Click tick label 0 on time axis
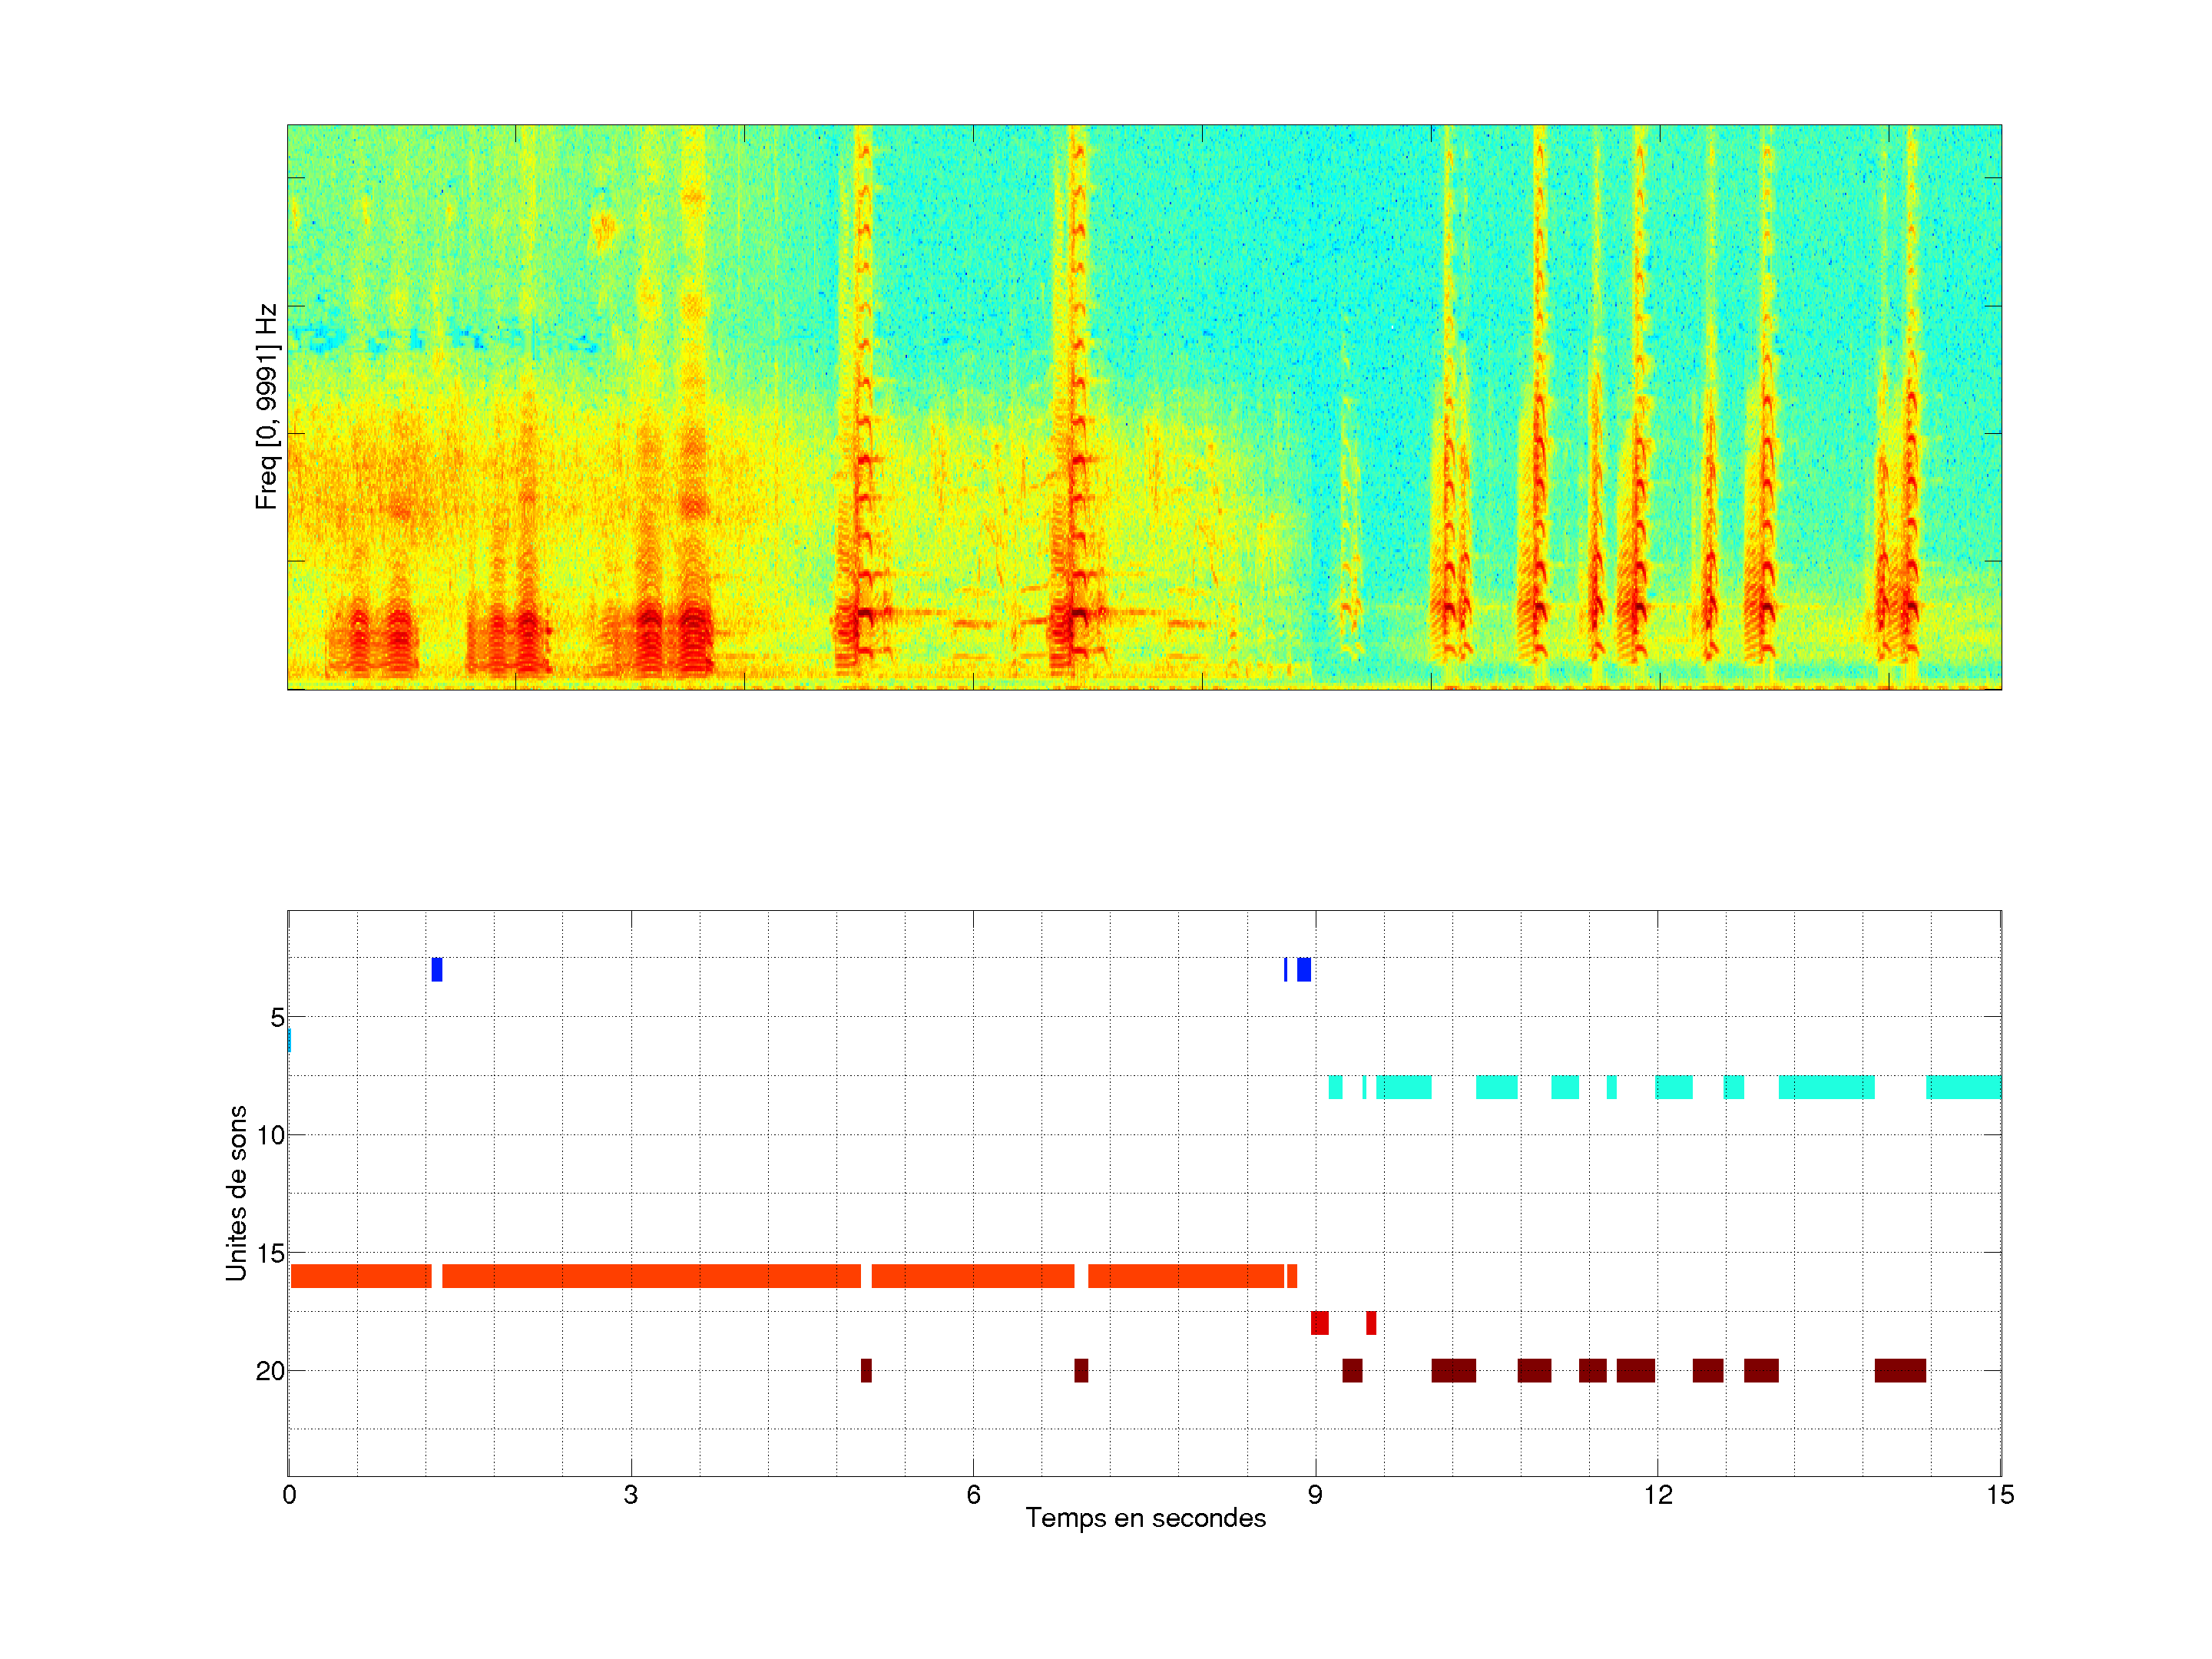 pos(289,1495)
